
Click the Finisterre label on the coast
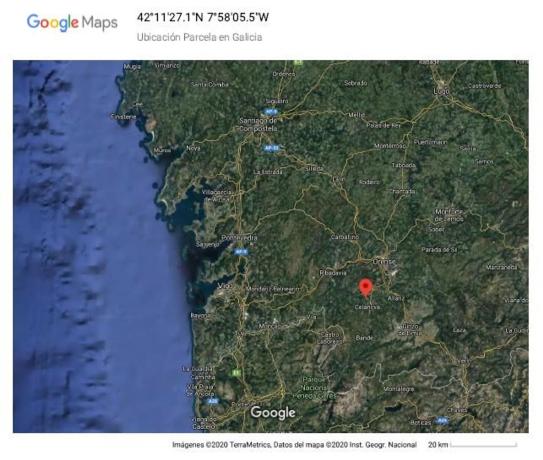point(124,117)
